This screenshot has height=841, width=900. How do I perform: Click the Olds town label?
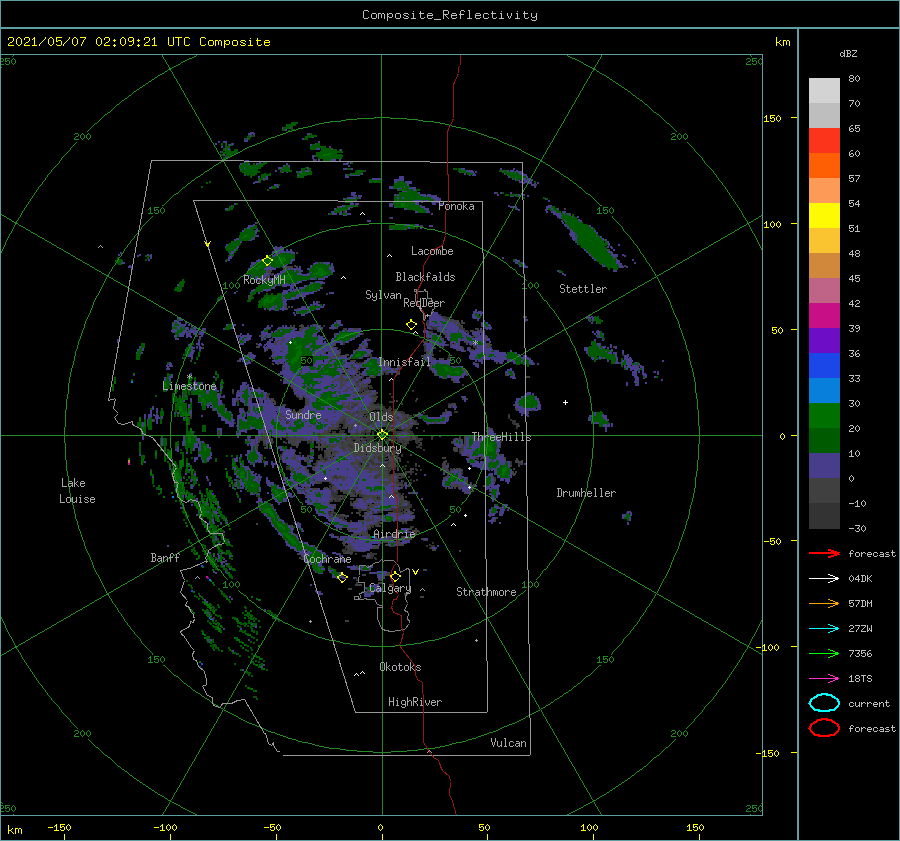click(x=381, y=417)
